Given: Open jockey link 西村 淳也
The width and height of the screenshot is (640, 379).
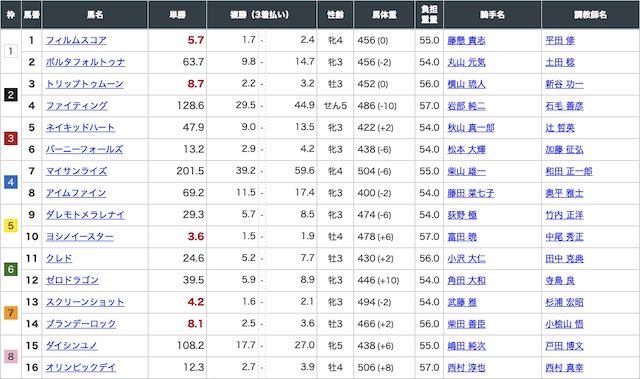Looking at the screenshot, I should click(x=467, y=368).
